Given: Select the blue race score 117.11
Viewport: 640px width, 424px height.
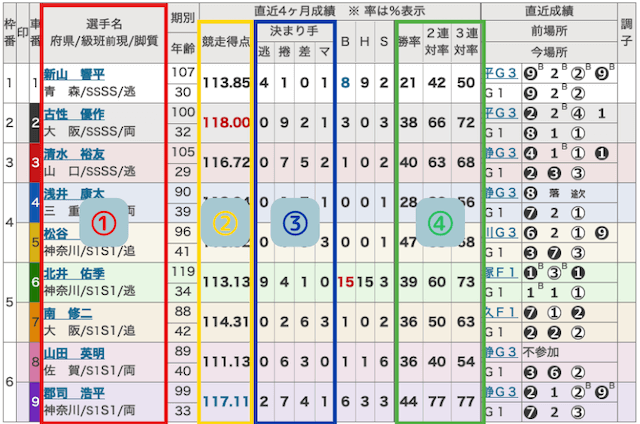Looking at the screenshot, I should pyautogui.click(x=226, y=402).
